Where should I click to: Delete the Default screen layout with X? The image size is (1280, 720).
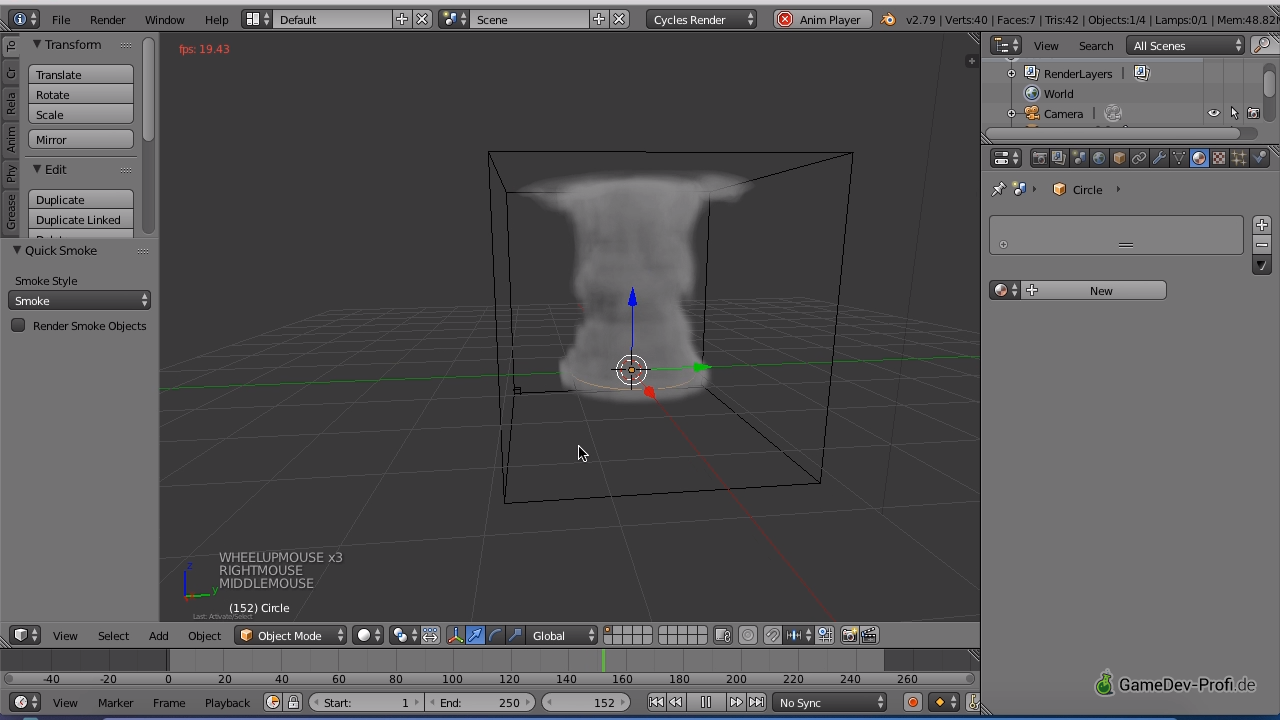pyautogui.click(x=422, y=19)
